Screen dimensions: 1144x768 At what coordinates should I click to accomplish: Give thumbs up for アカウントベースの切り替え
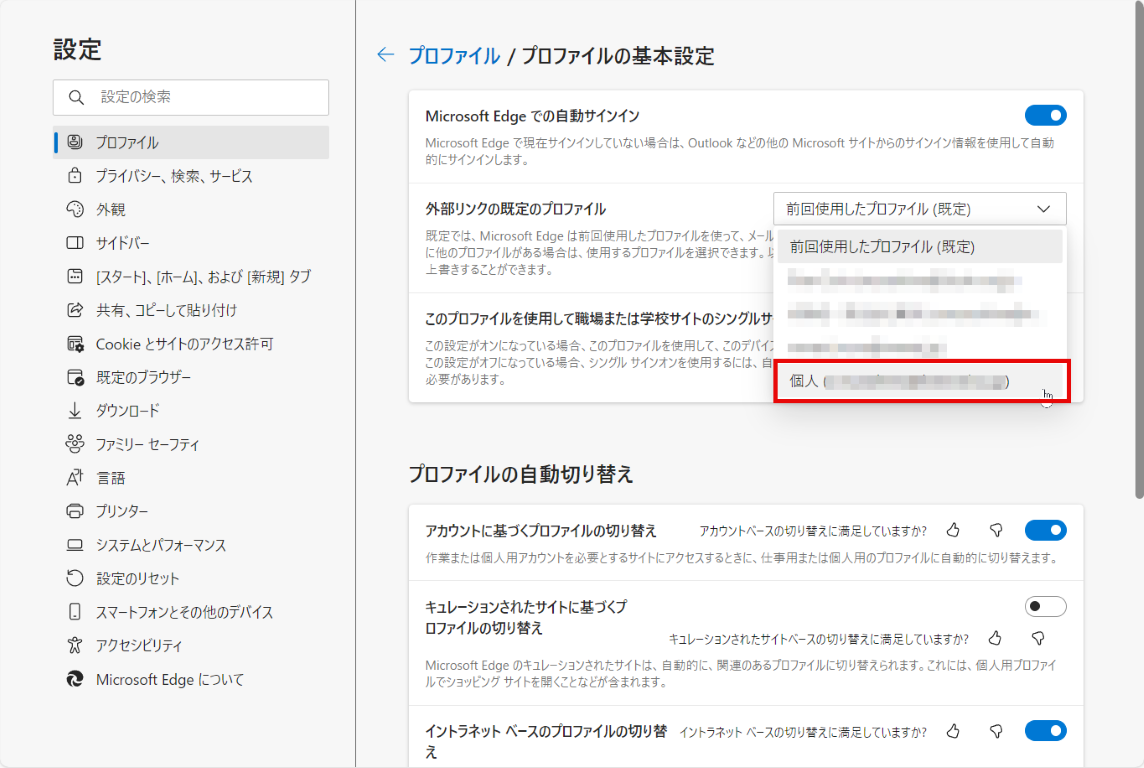953,530
